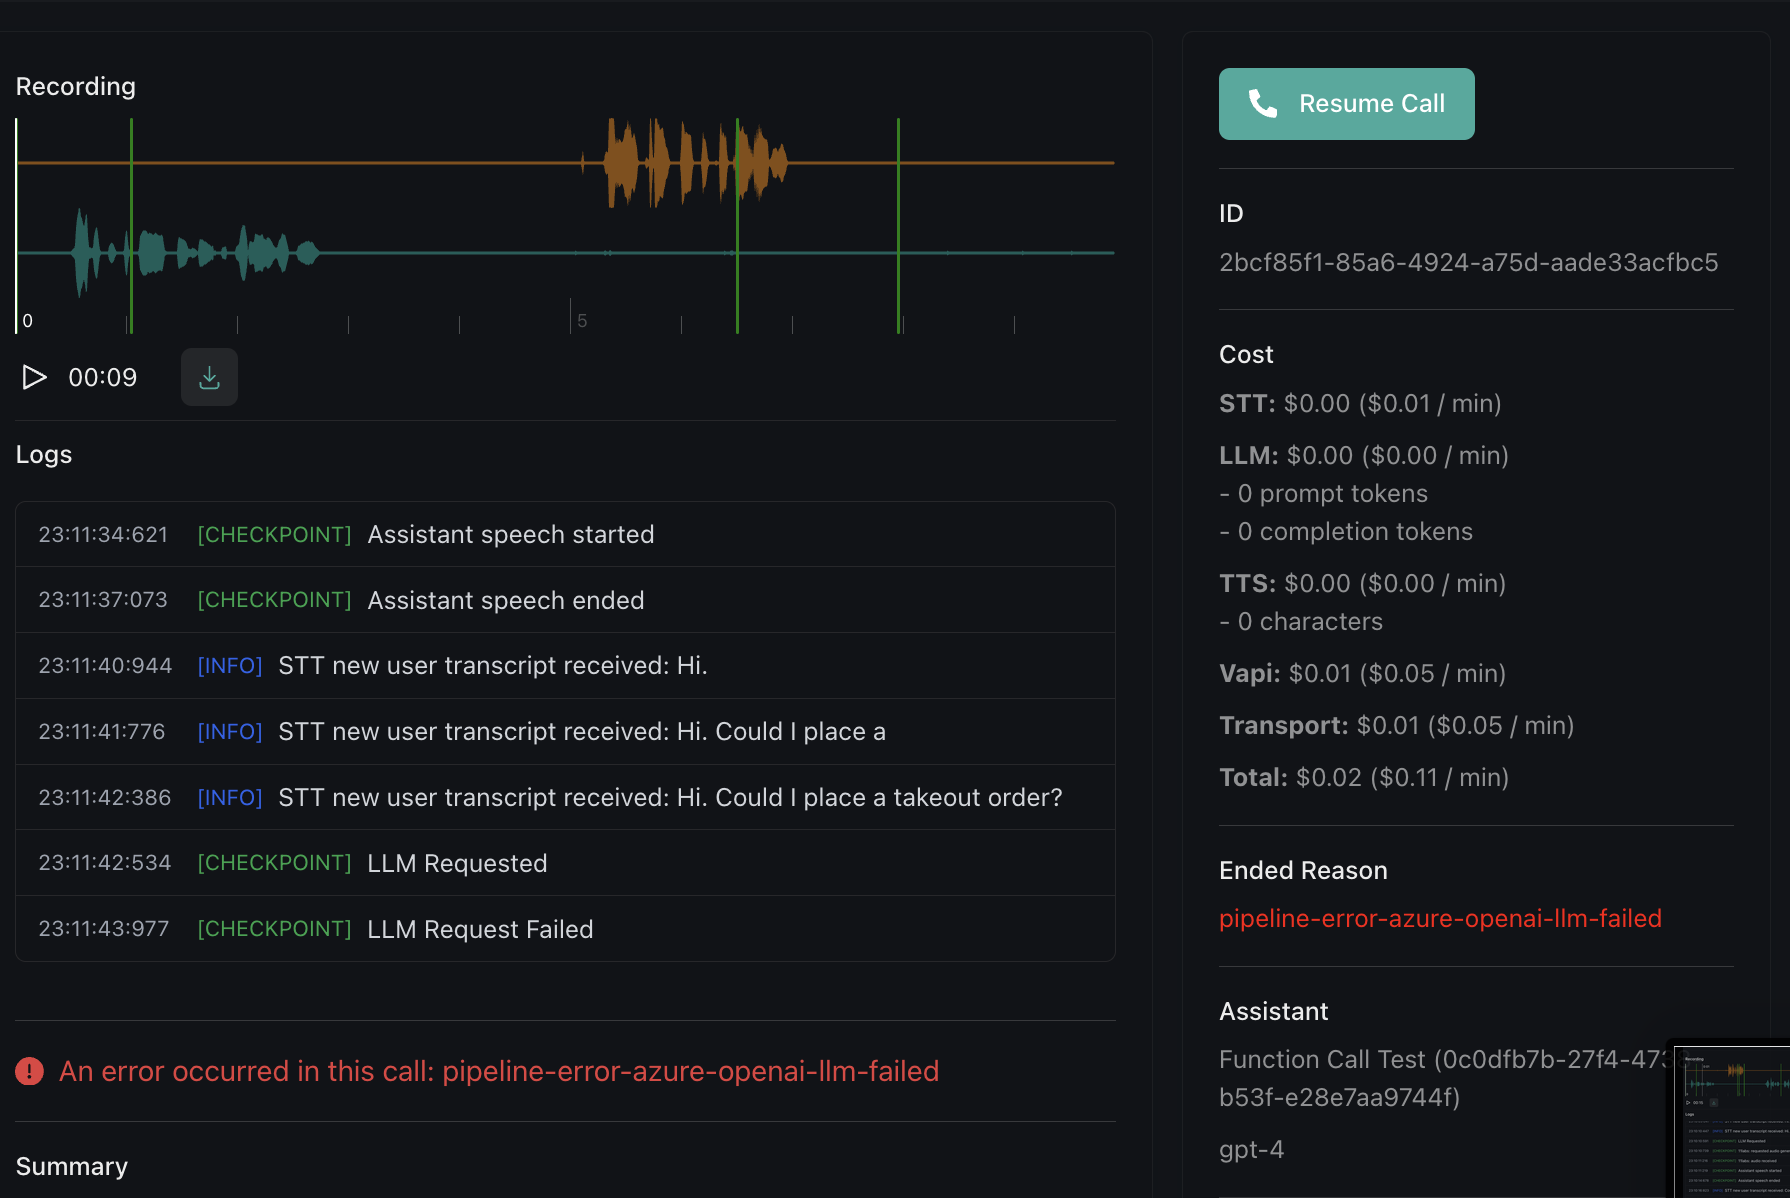Open the Assistant speech started log entry
Image resolution: width=1790 pixels, height=1198 pixels.
[565, 535]
